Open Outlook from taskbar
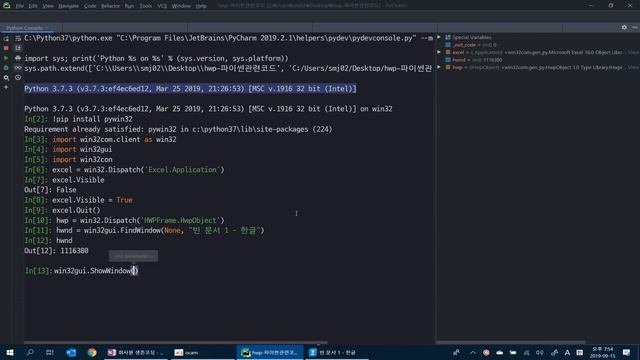Viewport: 640px width, 360px height. [71, 352]
